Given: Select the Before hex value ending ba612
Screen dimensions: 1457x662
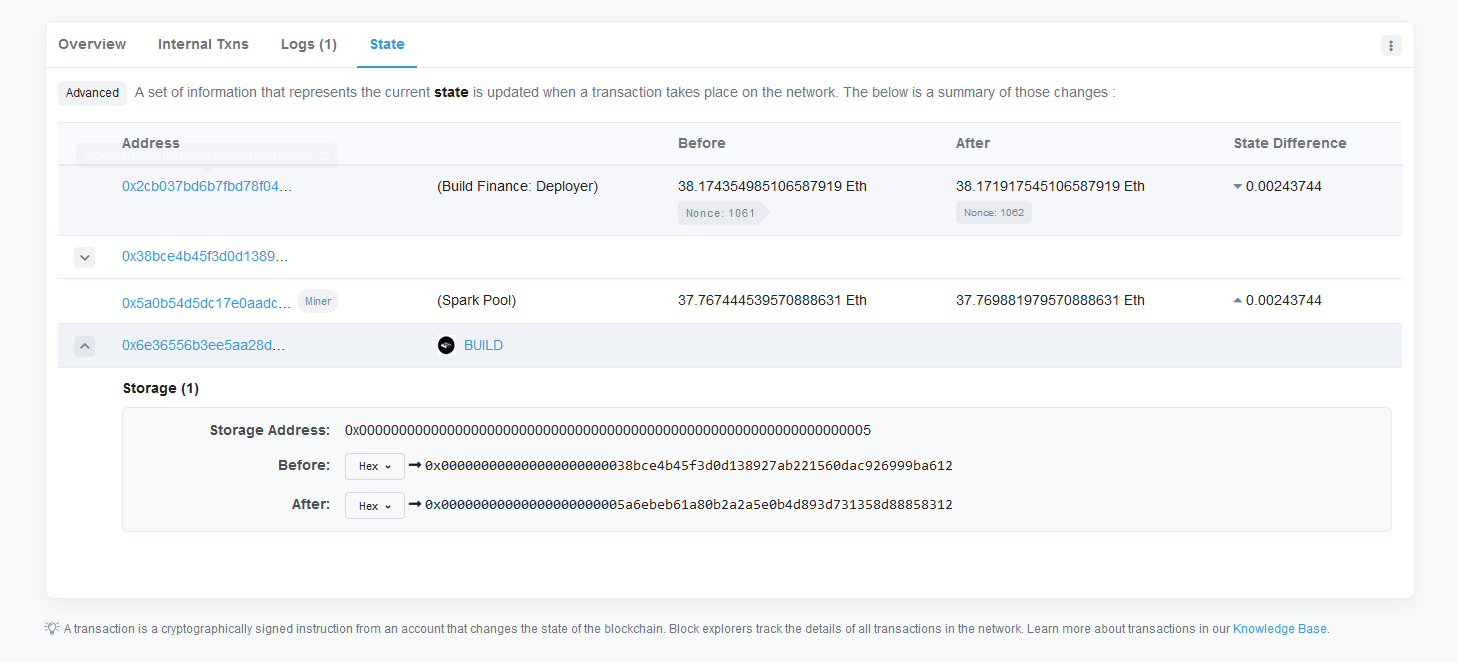Looking at the screenshot, I should coord(689,465).
